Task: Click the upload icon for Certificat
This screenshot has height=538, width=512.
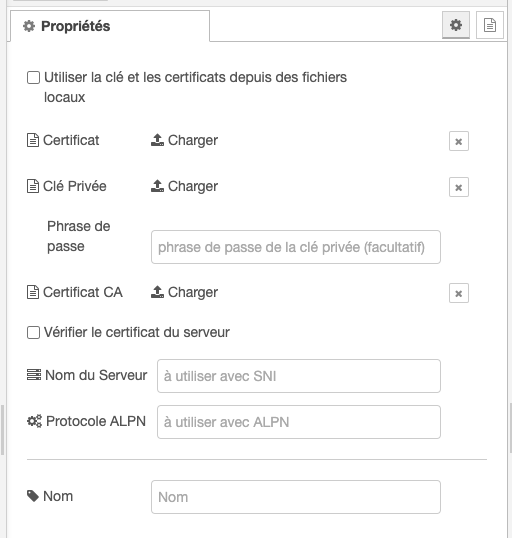Action: (x=158, y=140)
